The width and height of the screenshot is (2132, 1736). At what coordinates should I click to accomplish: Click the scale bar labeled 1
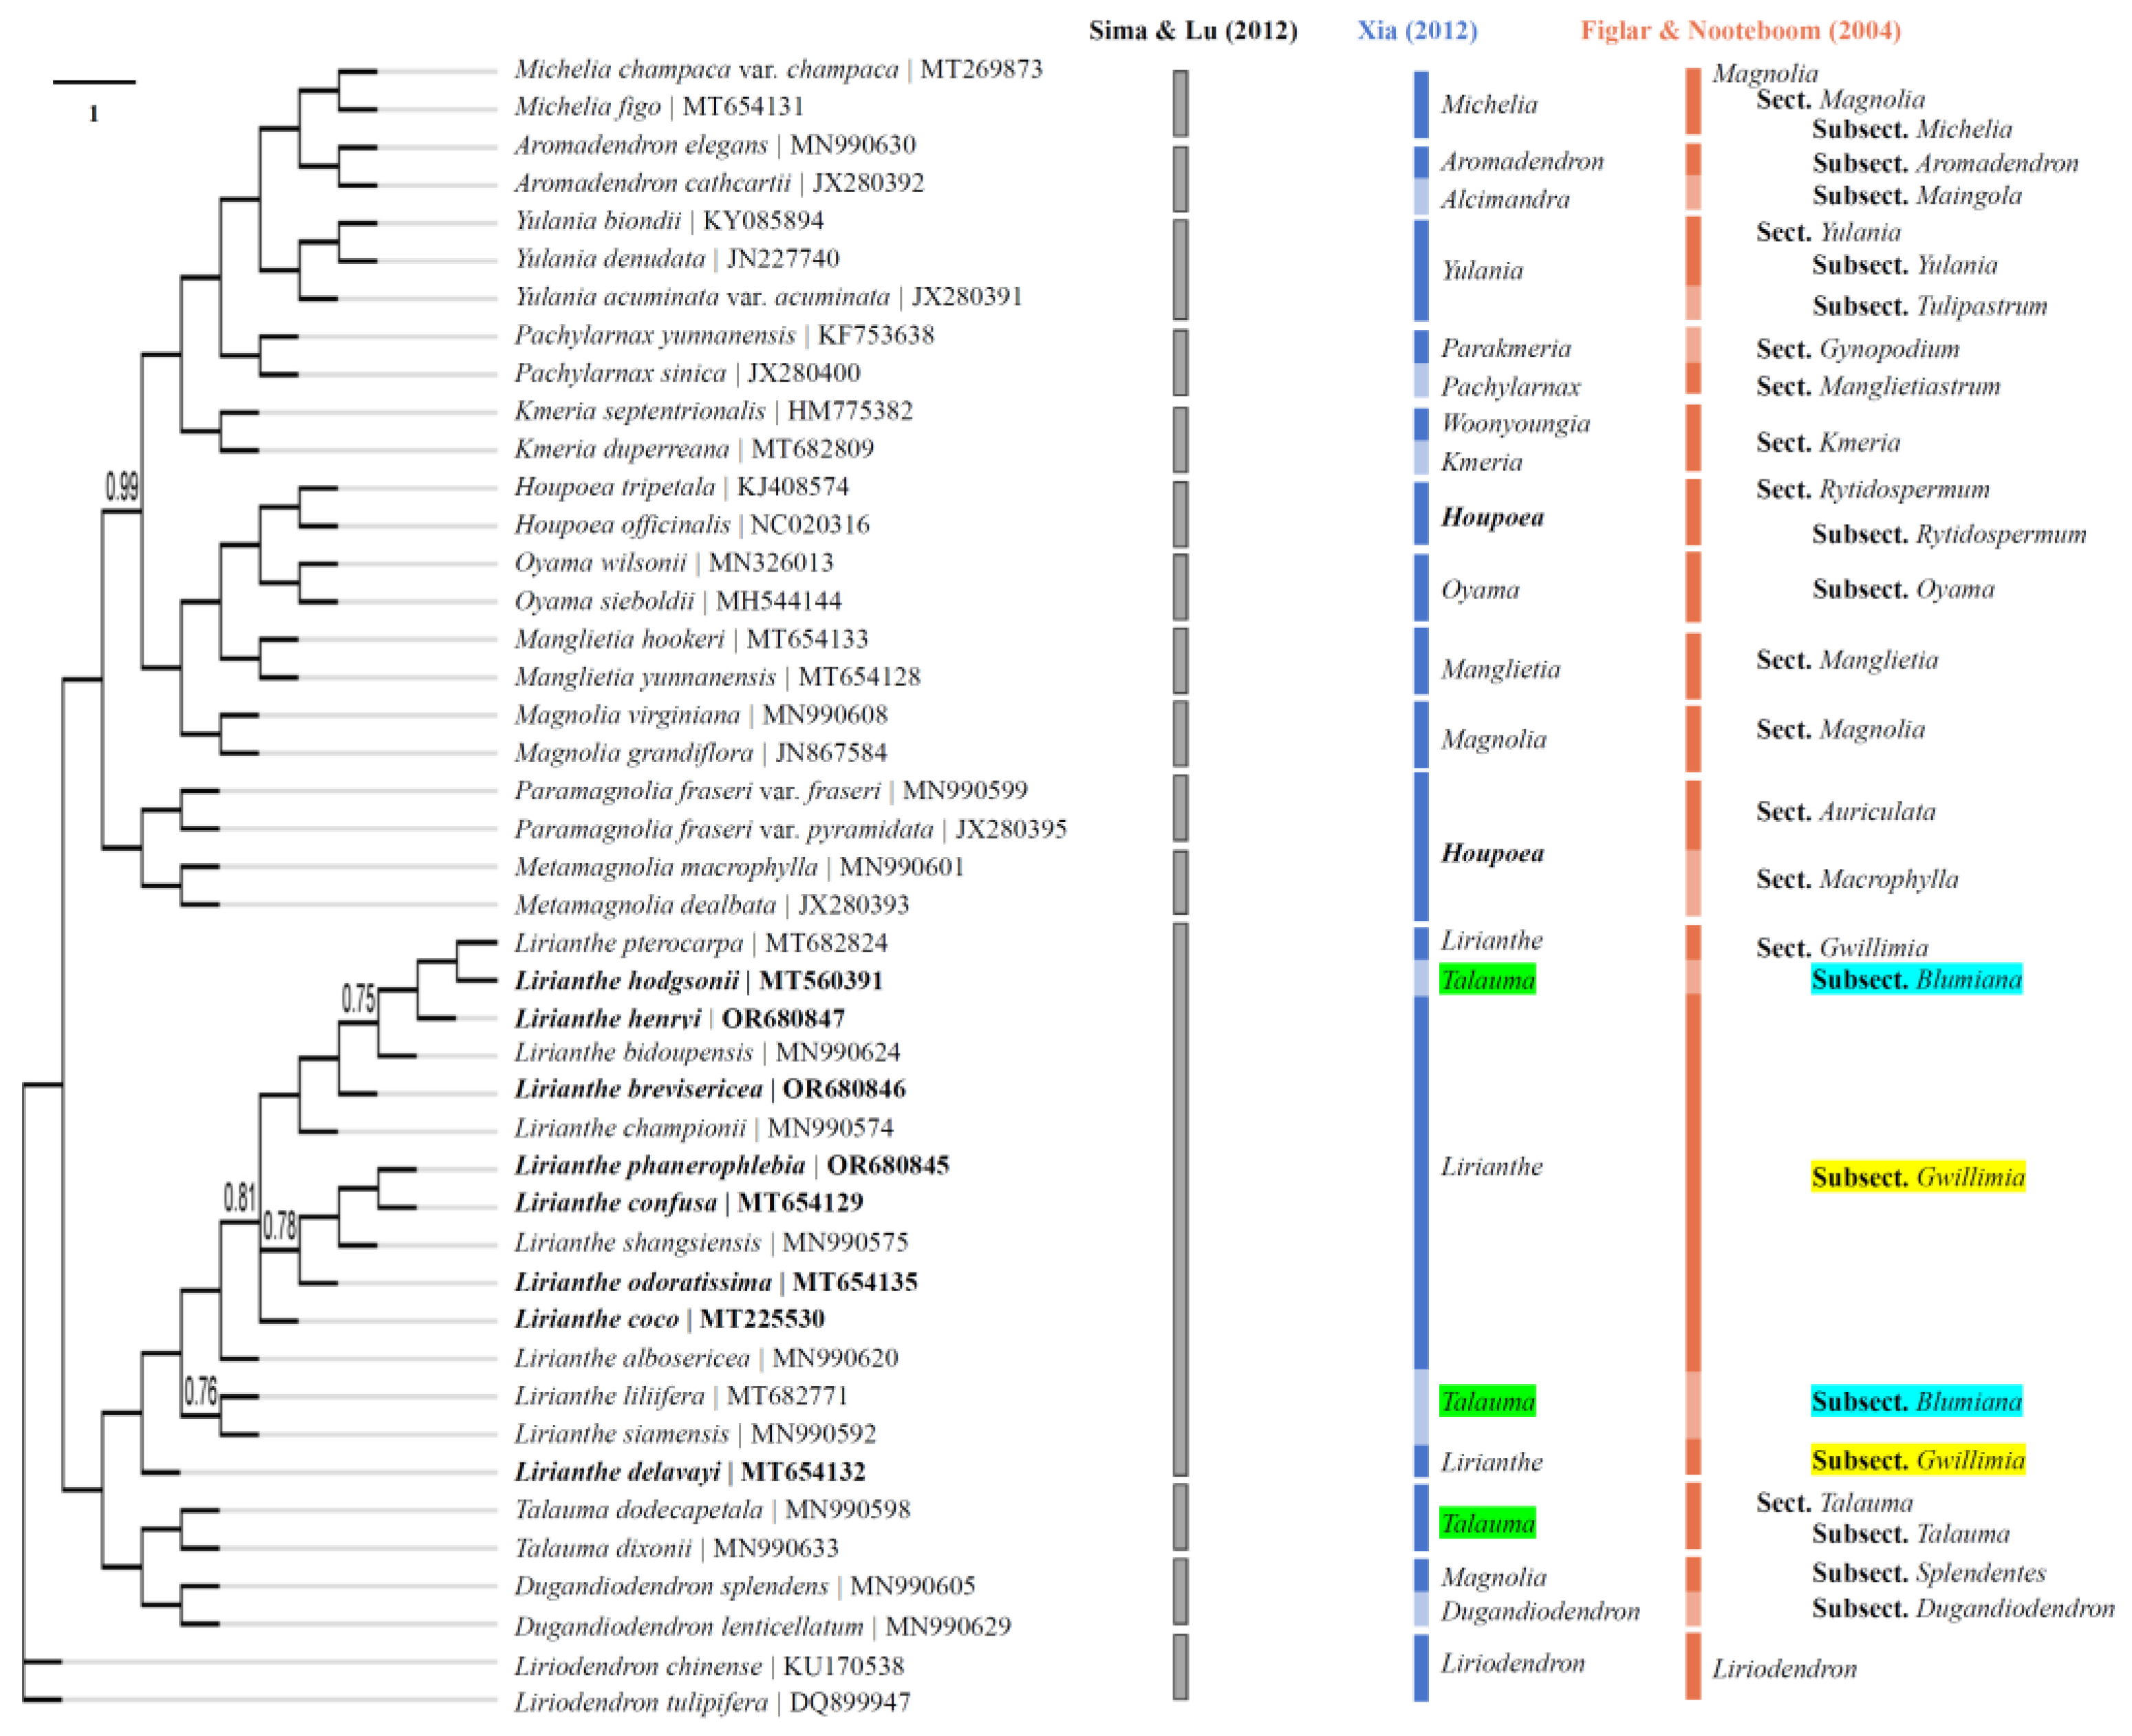coord(93,83)
